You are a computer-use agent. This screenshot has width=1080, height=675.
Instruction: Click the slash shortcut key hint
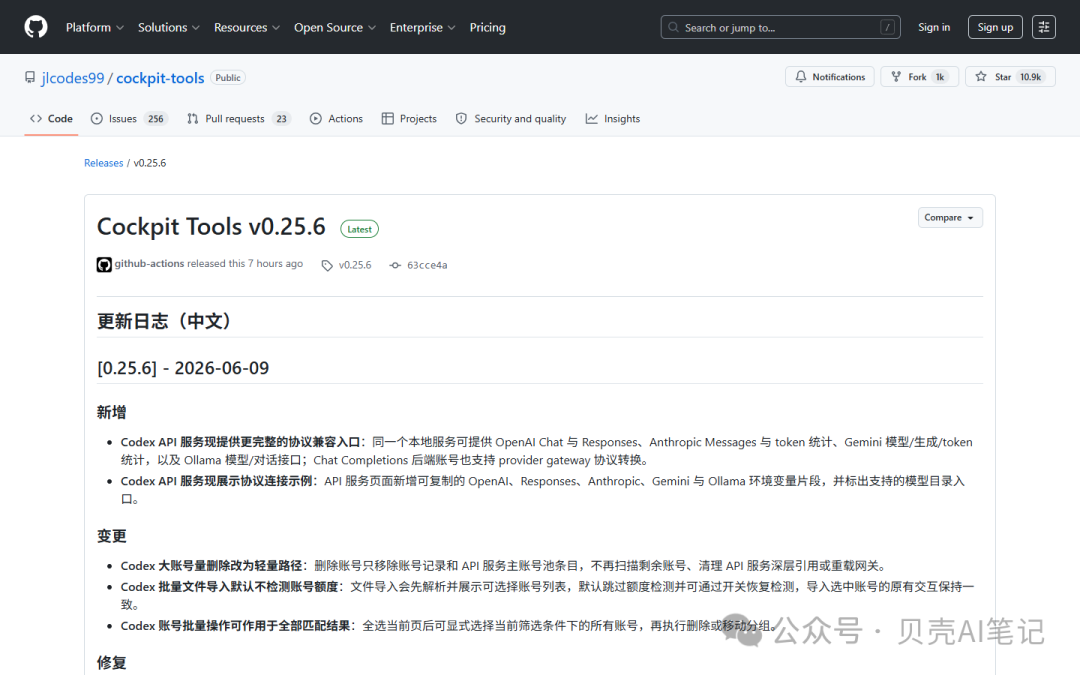[x=887, y=28]
